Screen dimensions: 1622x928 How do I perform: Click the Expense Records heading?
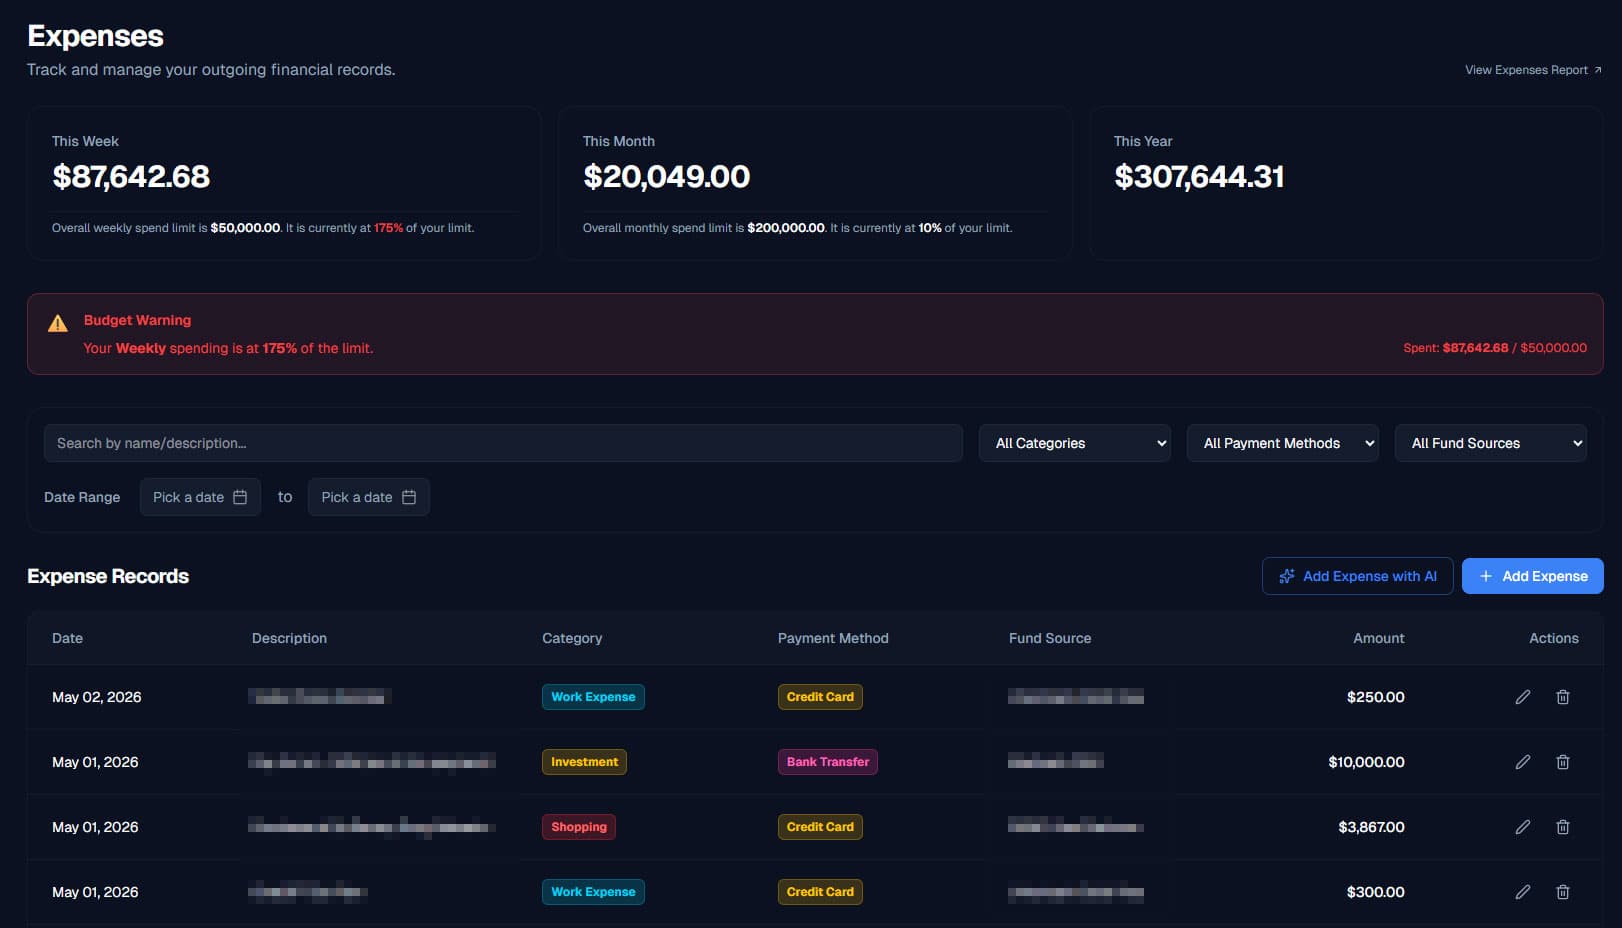pos(108,576)
